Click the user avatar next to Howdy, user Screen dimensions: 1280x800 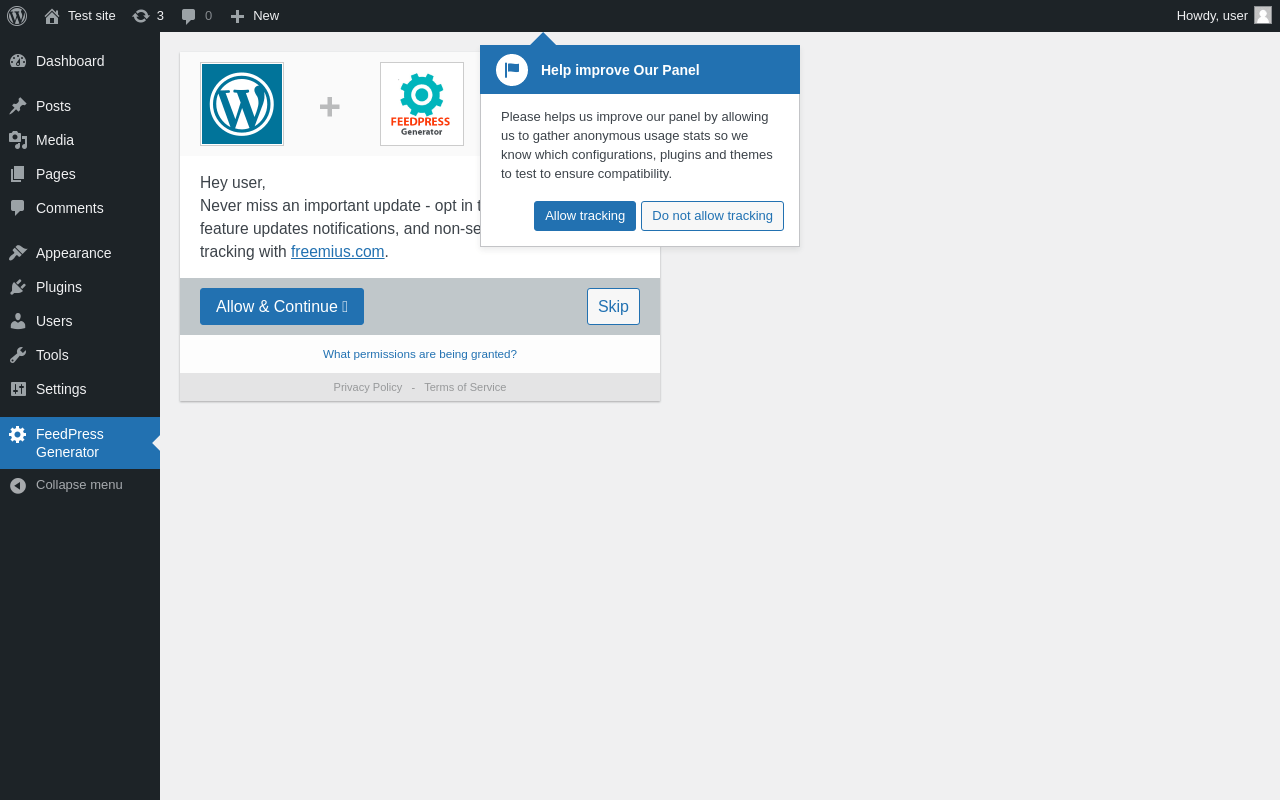coord(1263,15)
